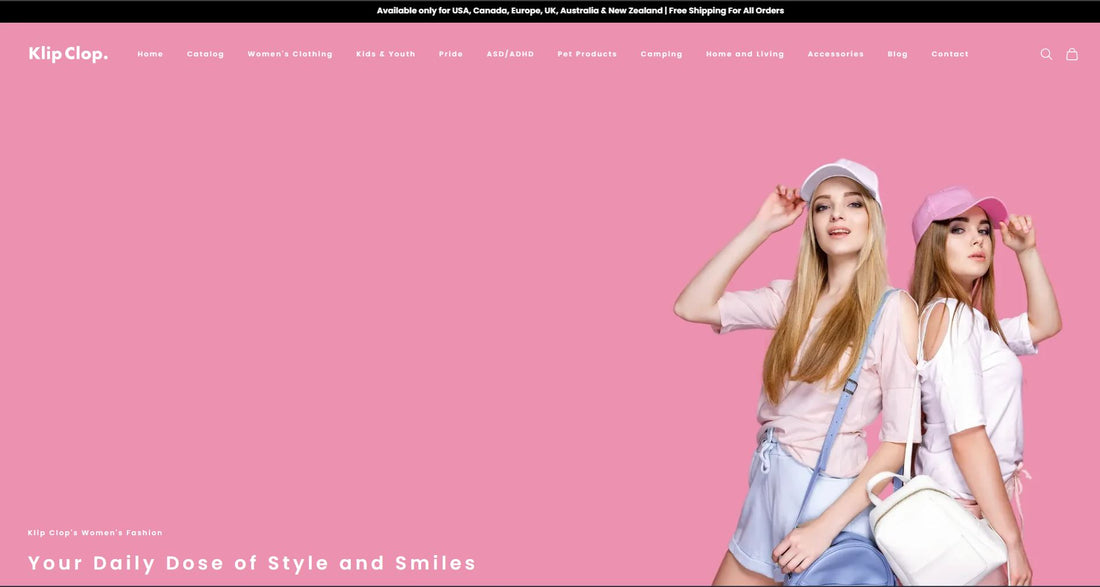Go to the Contact page
Screen dimensions: 1100x587
949,54
